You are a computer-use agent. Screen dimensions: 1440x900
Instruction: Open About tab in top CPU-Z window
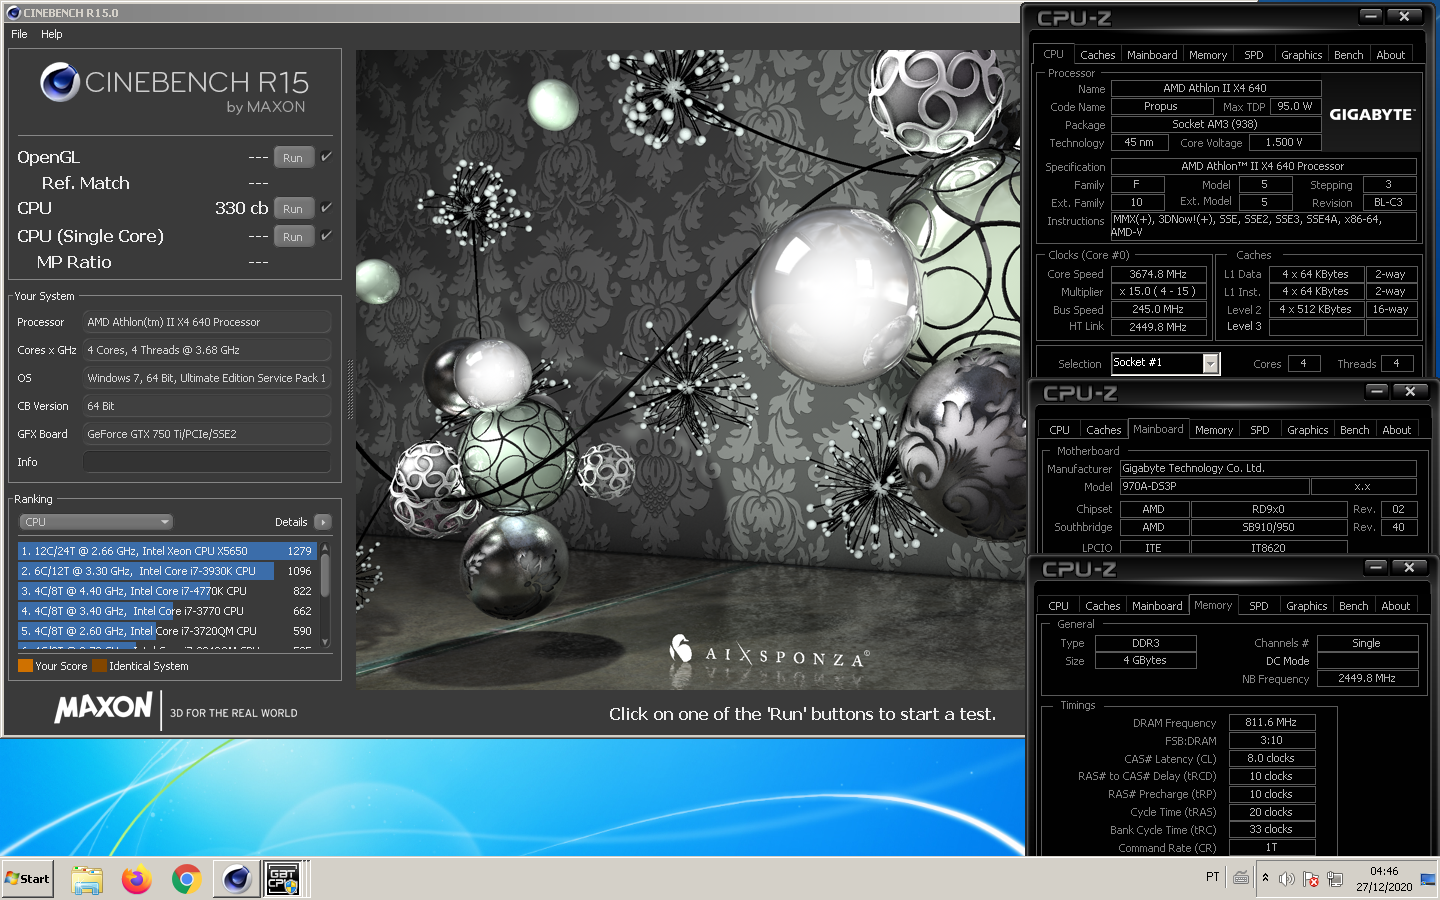point(1391,55)
